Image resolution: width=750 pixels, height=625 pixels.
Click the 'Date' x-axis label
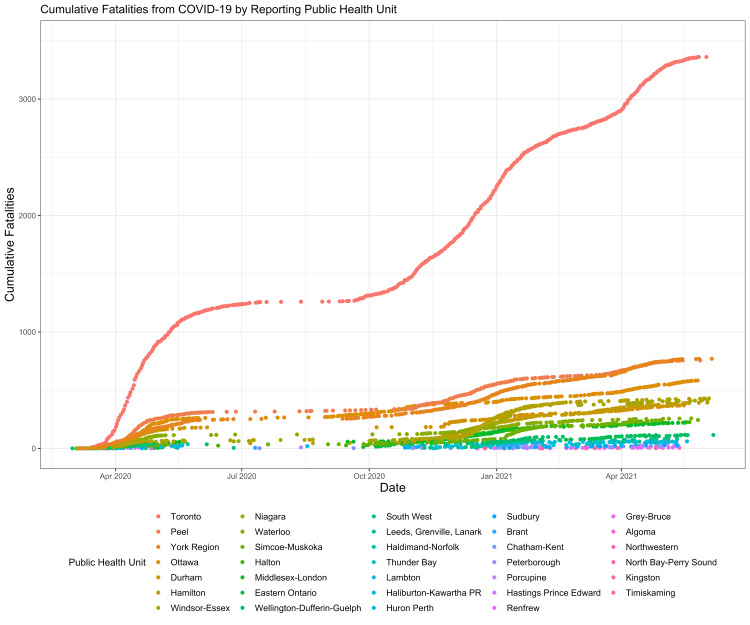coord(392,488)
